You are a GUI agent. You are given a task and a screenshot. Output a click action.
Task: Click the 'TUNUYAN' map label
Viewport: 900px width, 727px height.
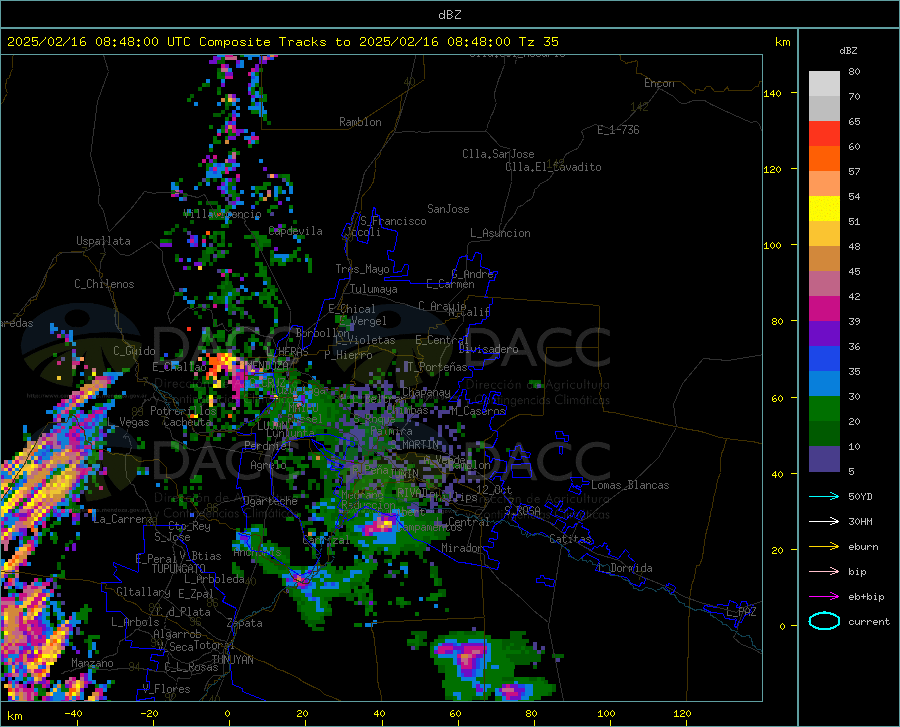232,659
